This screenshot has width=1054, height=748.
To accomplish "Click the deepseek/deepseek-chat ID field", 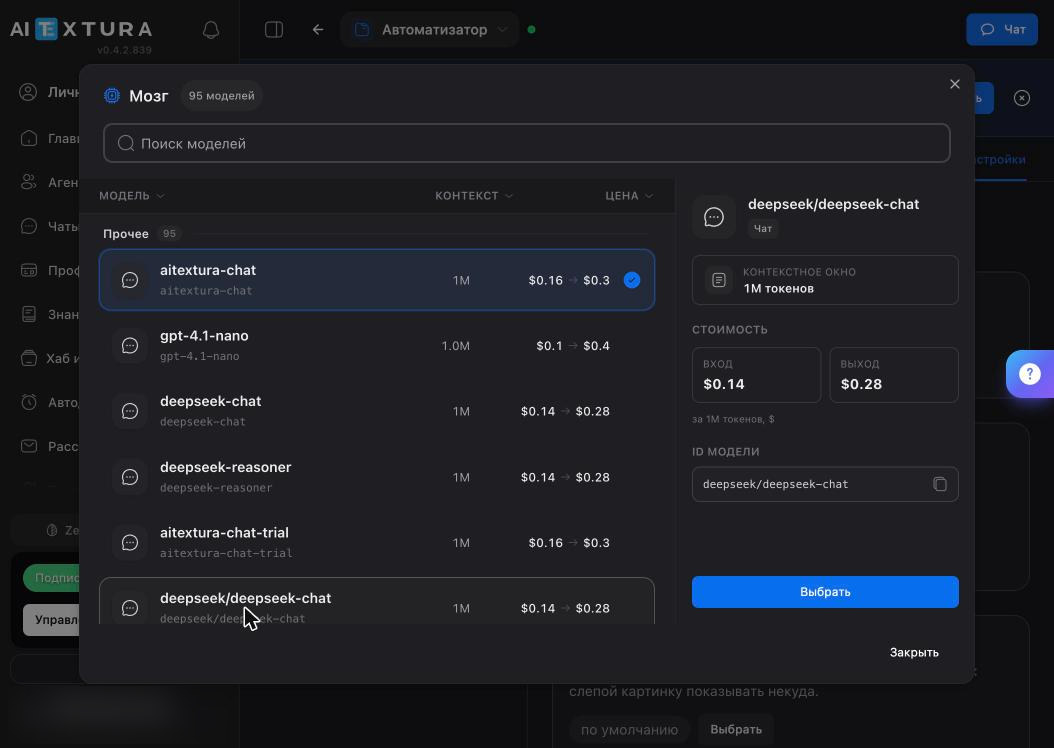I will (x=825, y=484).
